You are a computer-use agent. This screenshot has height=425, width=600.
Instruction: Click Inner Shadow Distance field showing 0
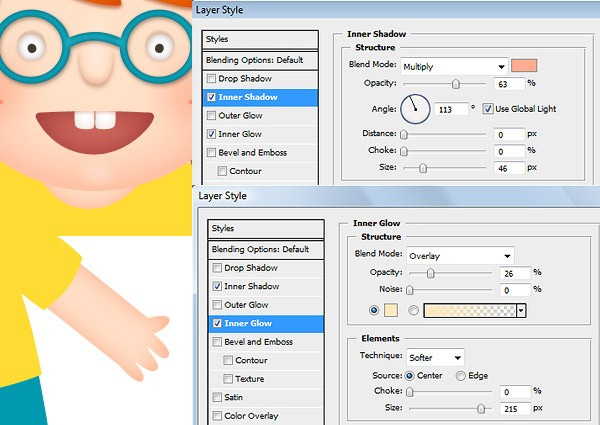(509, 135)
